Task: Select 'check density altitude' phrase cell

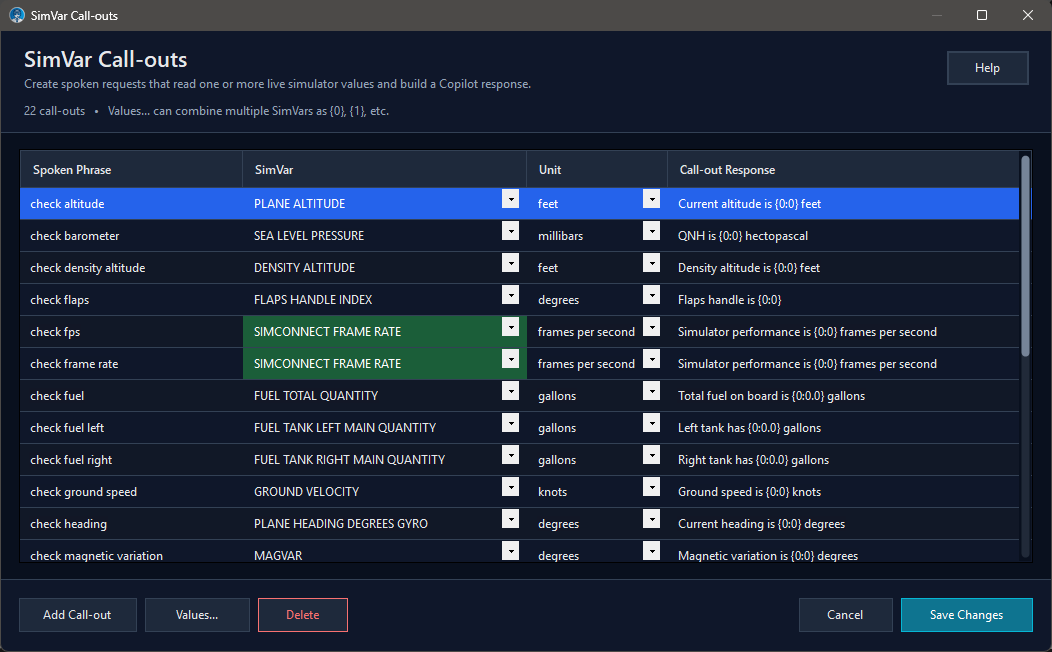Action: pos(132,268)
